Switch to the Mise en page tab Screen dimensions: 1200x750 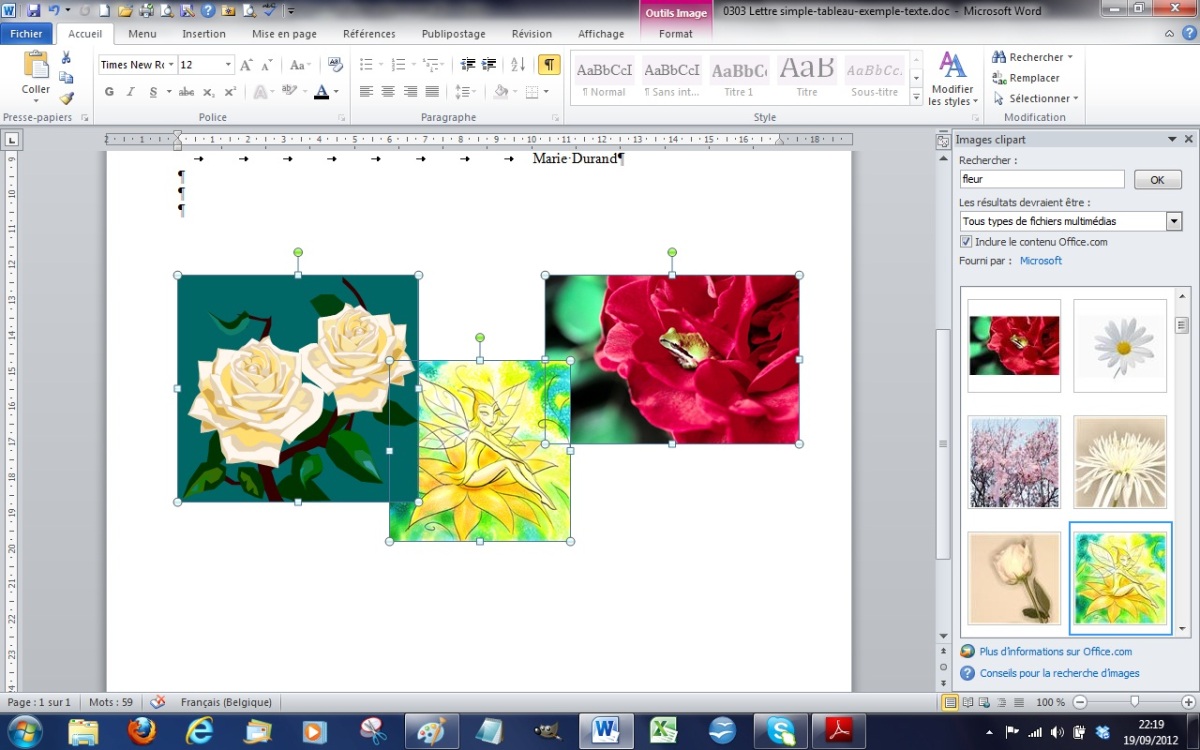pos(284,34)
